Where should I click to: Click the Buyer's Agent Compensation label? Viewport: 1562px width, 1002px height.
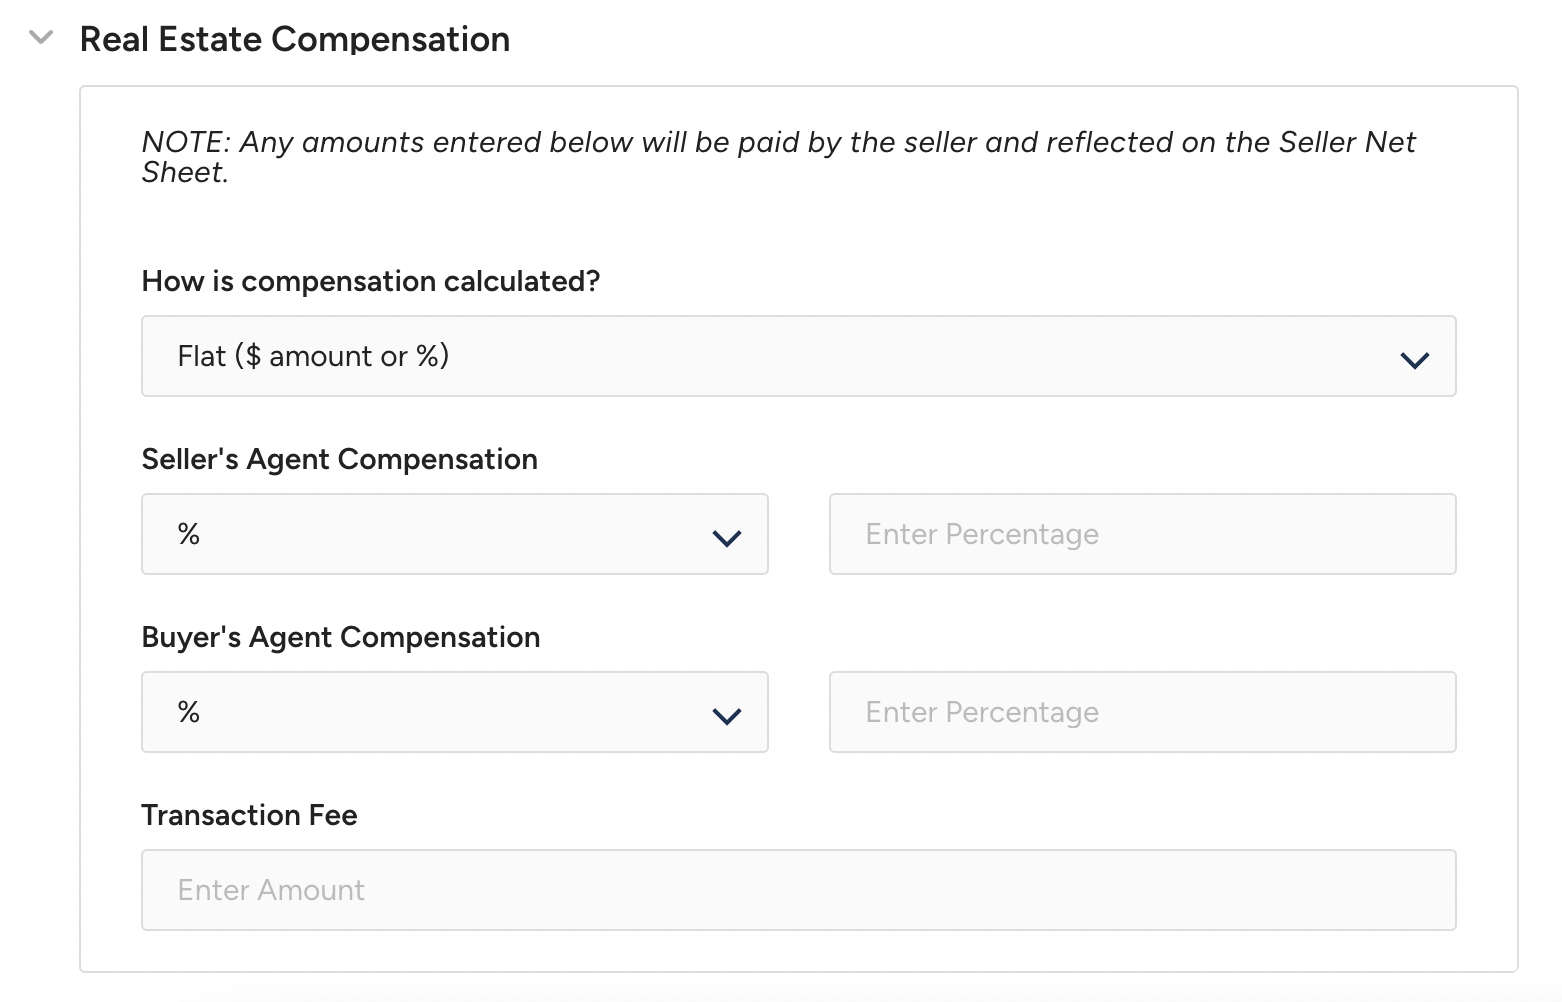click(340, 637)
